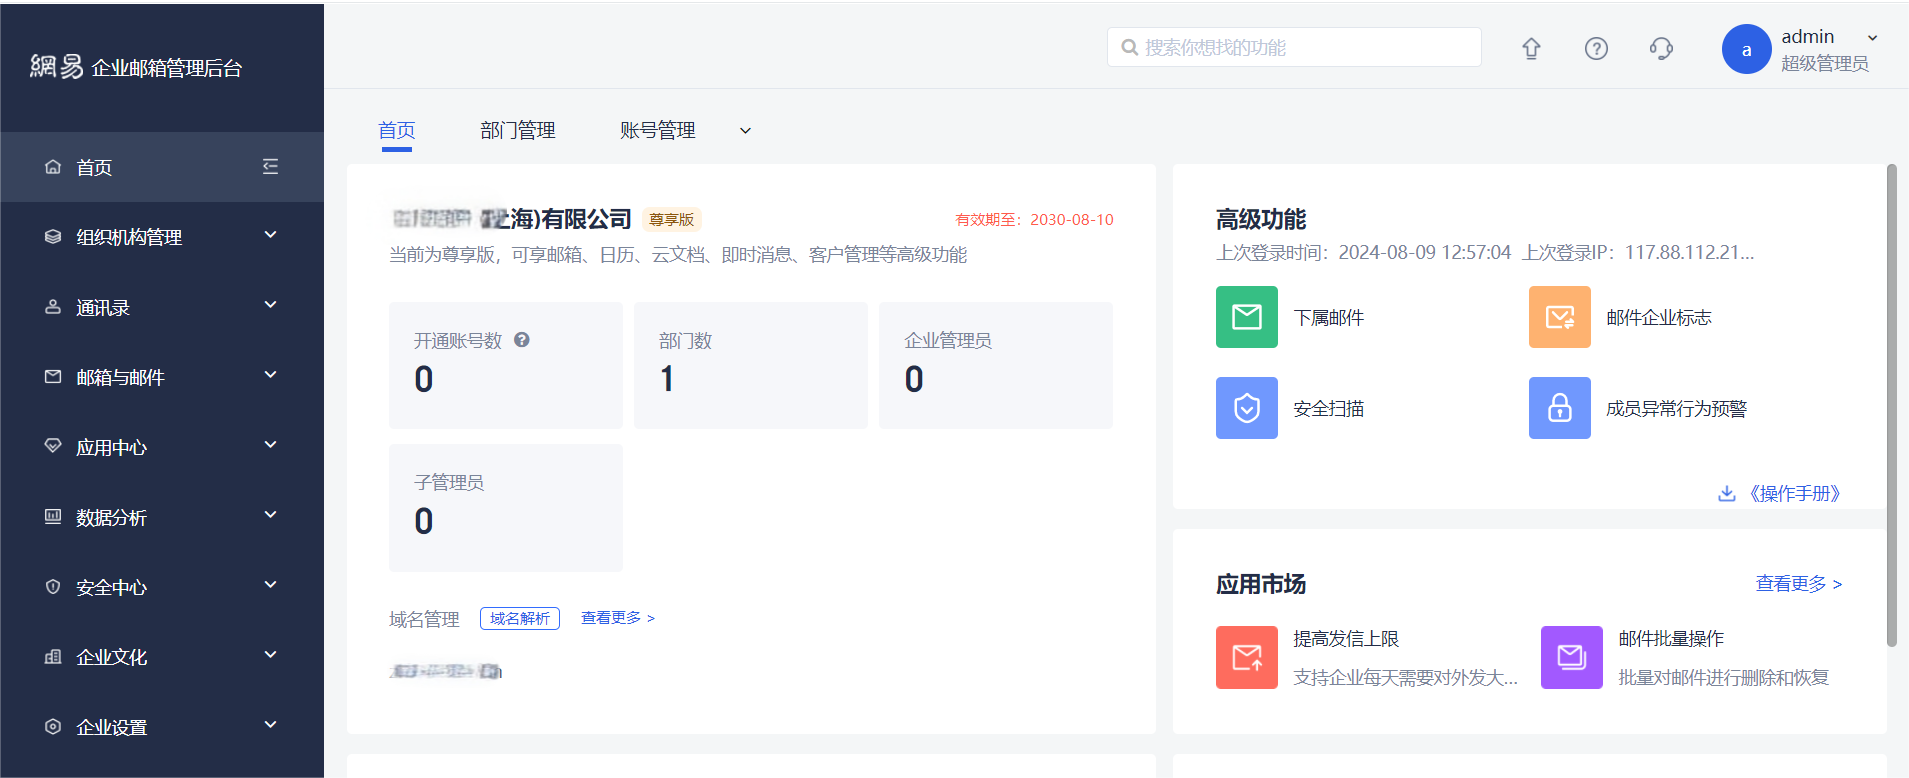Viewport: 1909px width, 778px height.
Task: Select 首页 text in the sidebar menu
Action: (94, 167)
